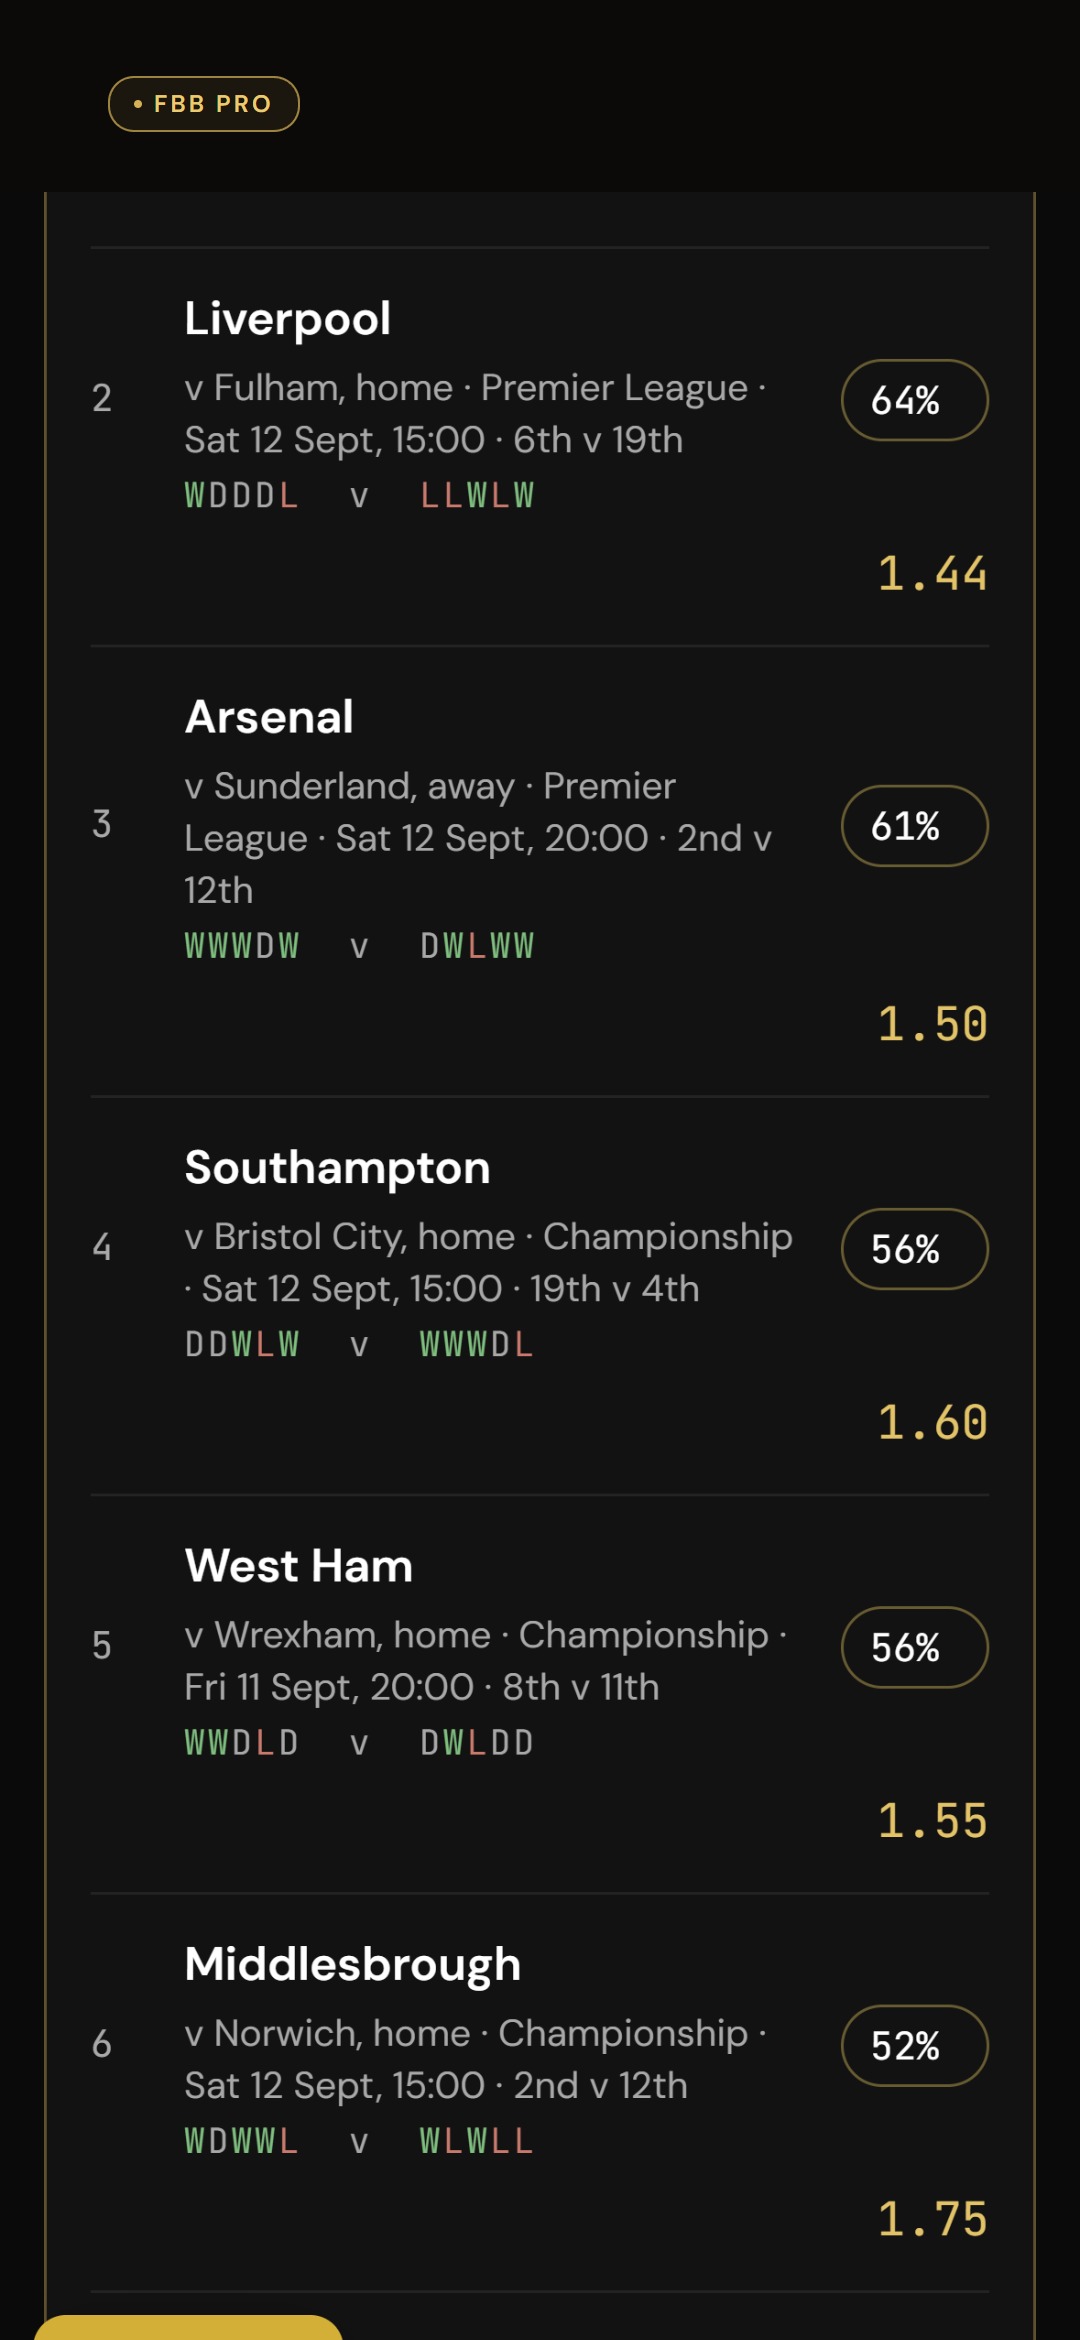Click the v Wrexham fixture details text

click(486, 1661)
